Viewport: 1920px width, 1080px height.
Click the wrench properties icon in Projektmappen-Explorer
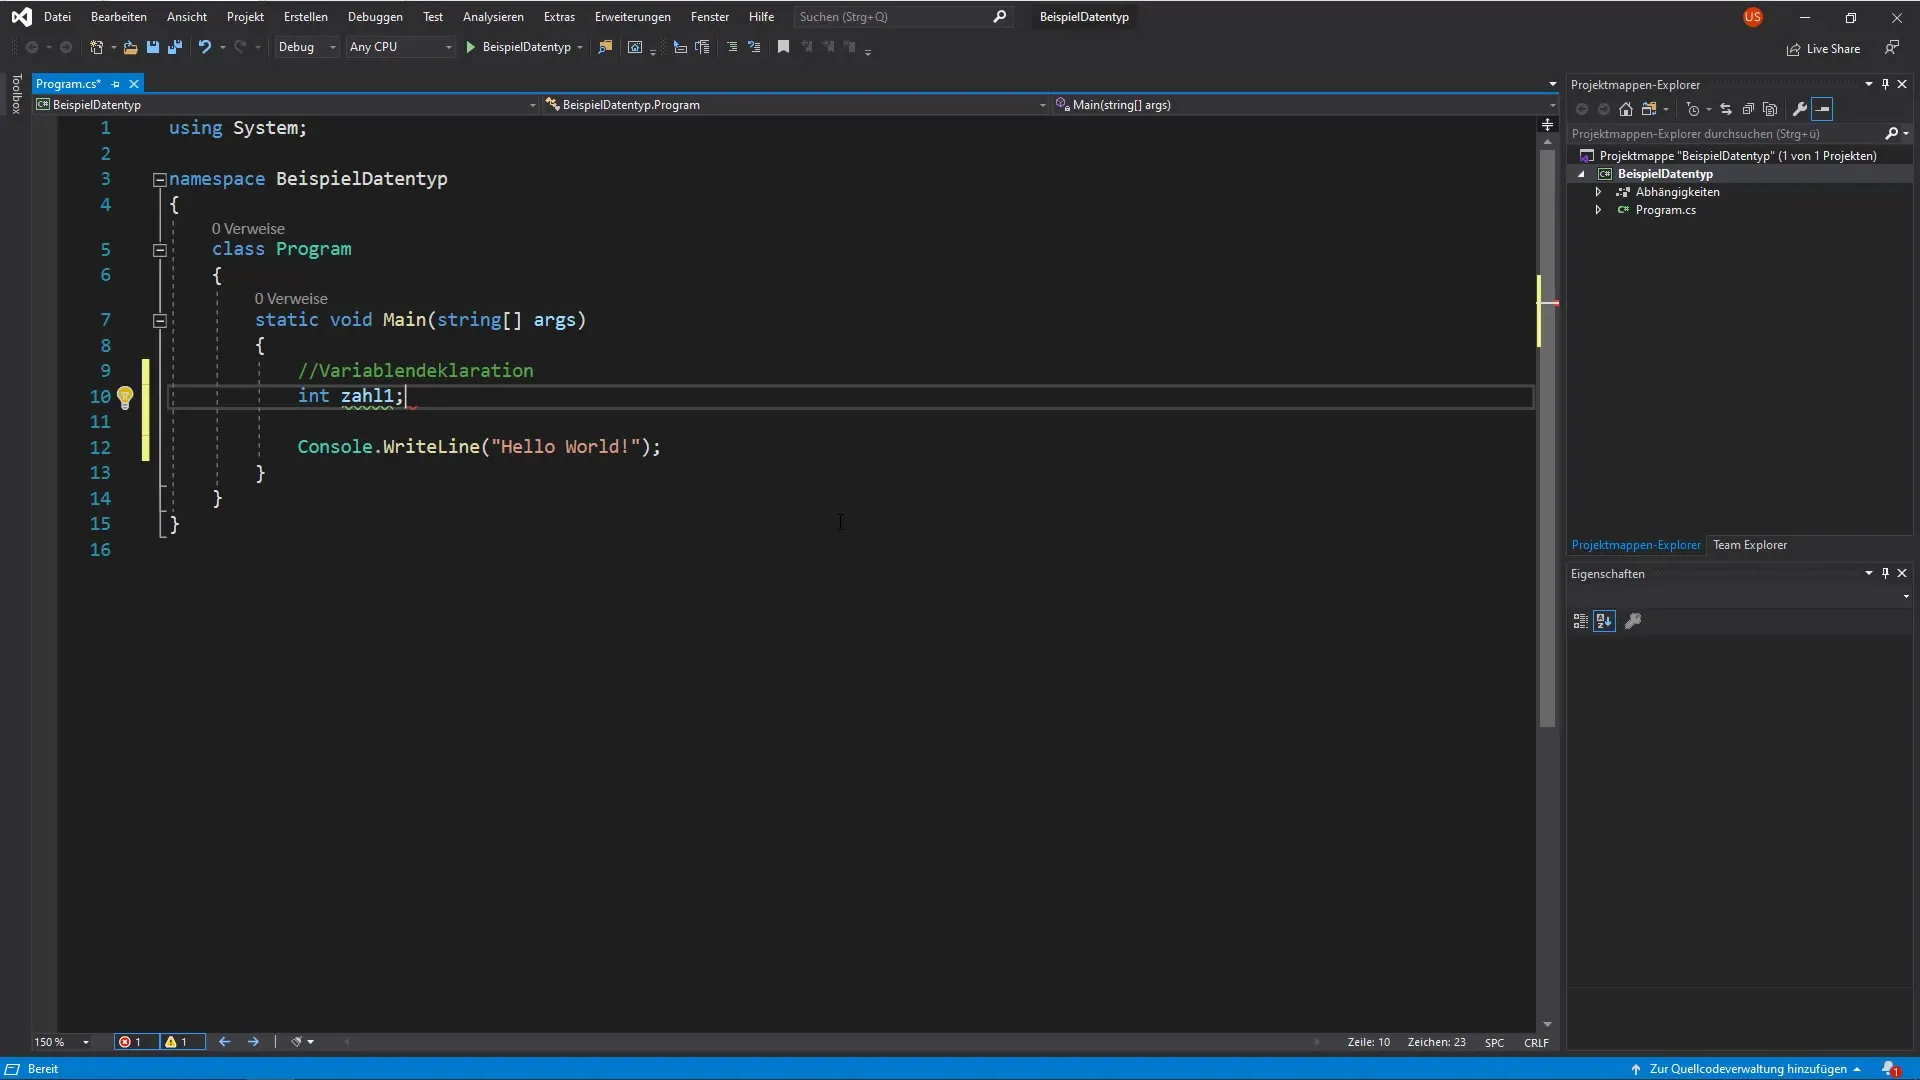(1800, 109)
